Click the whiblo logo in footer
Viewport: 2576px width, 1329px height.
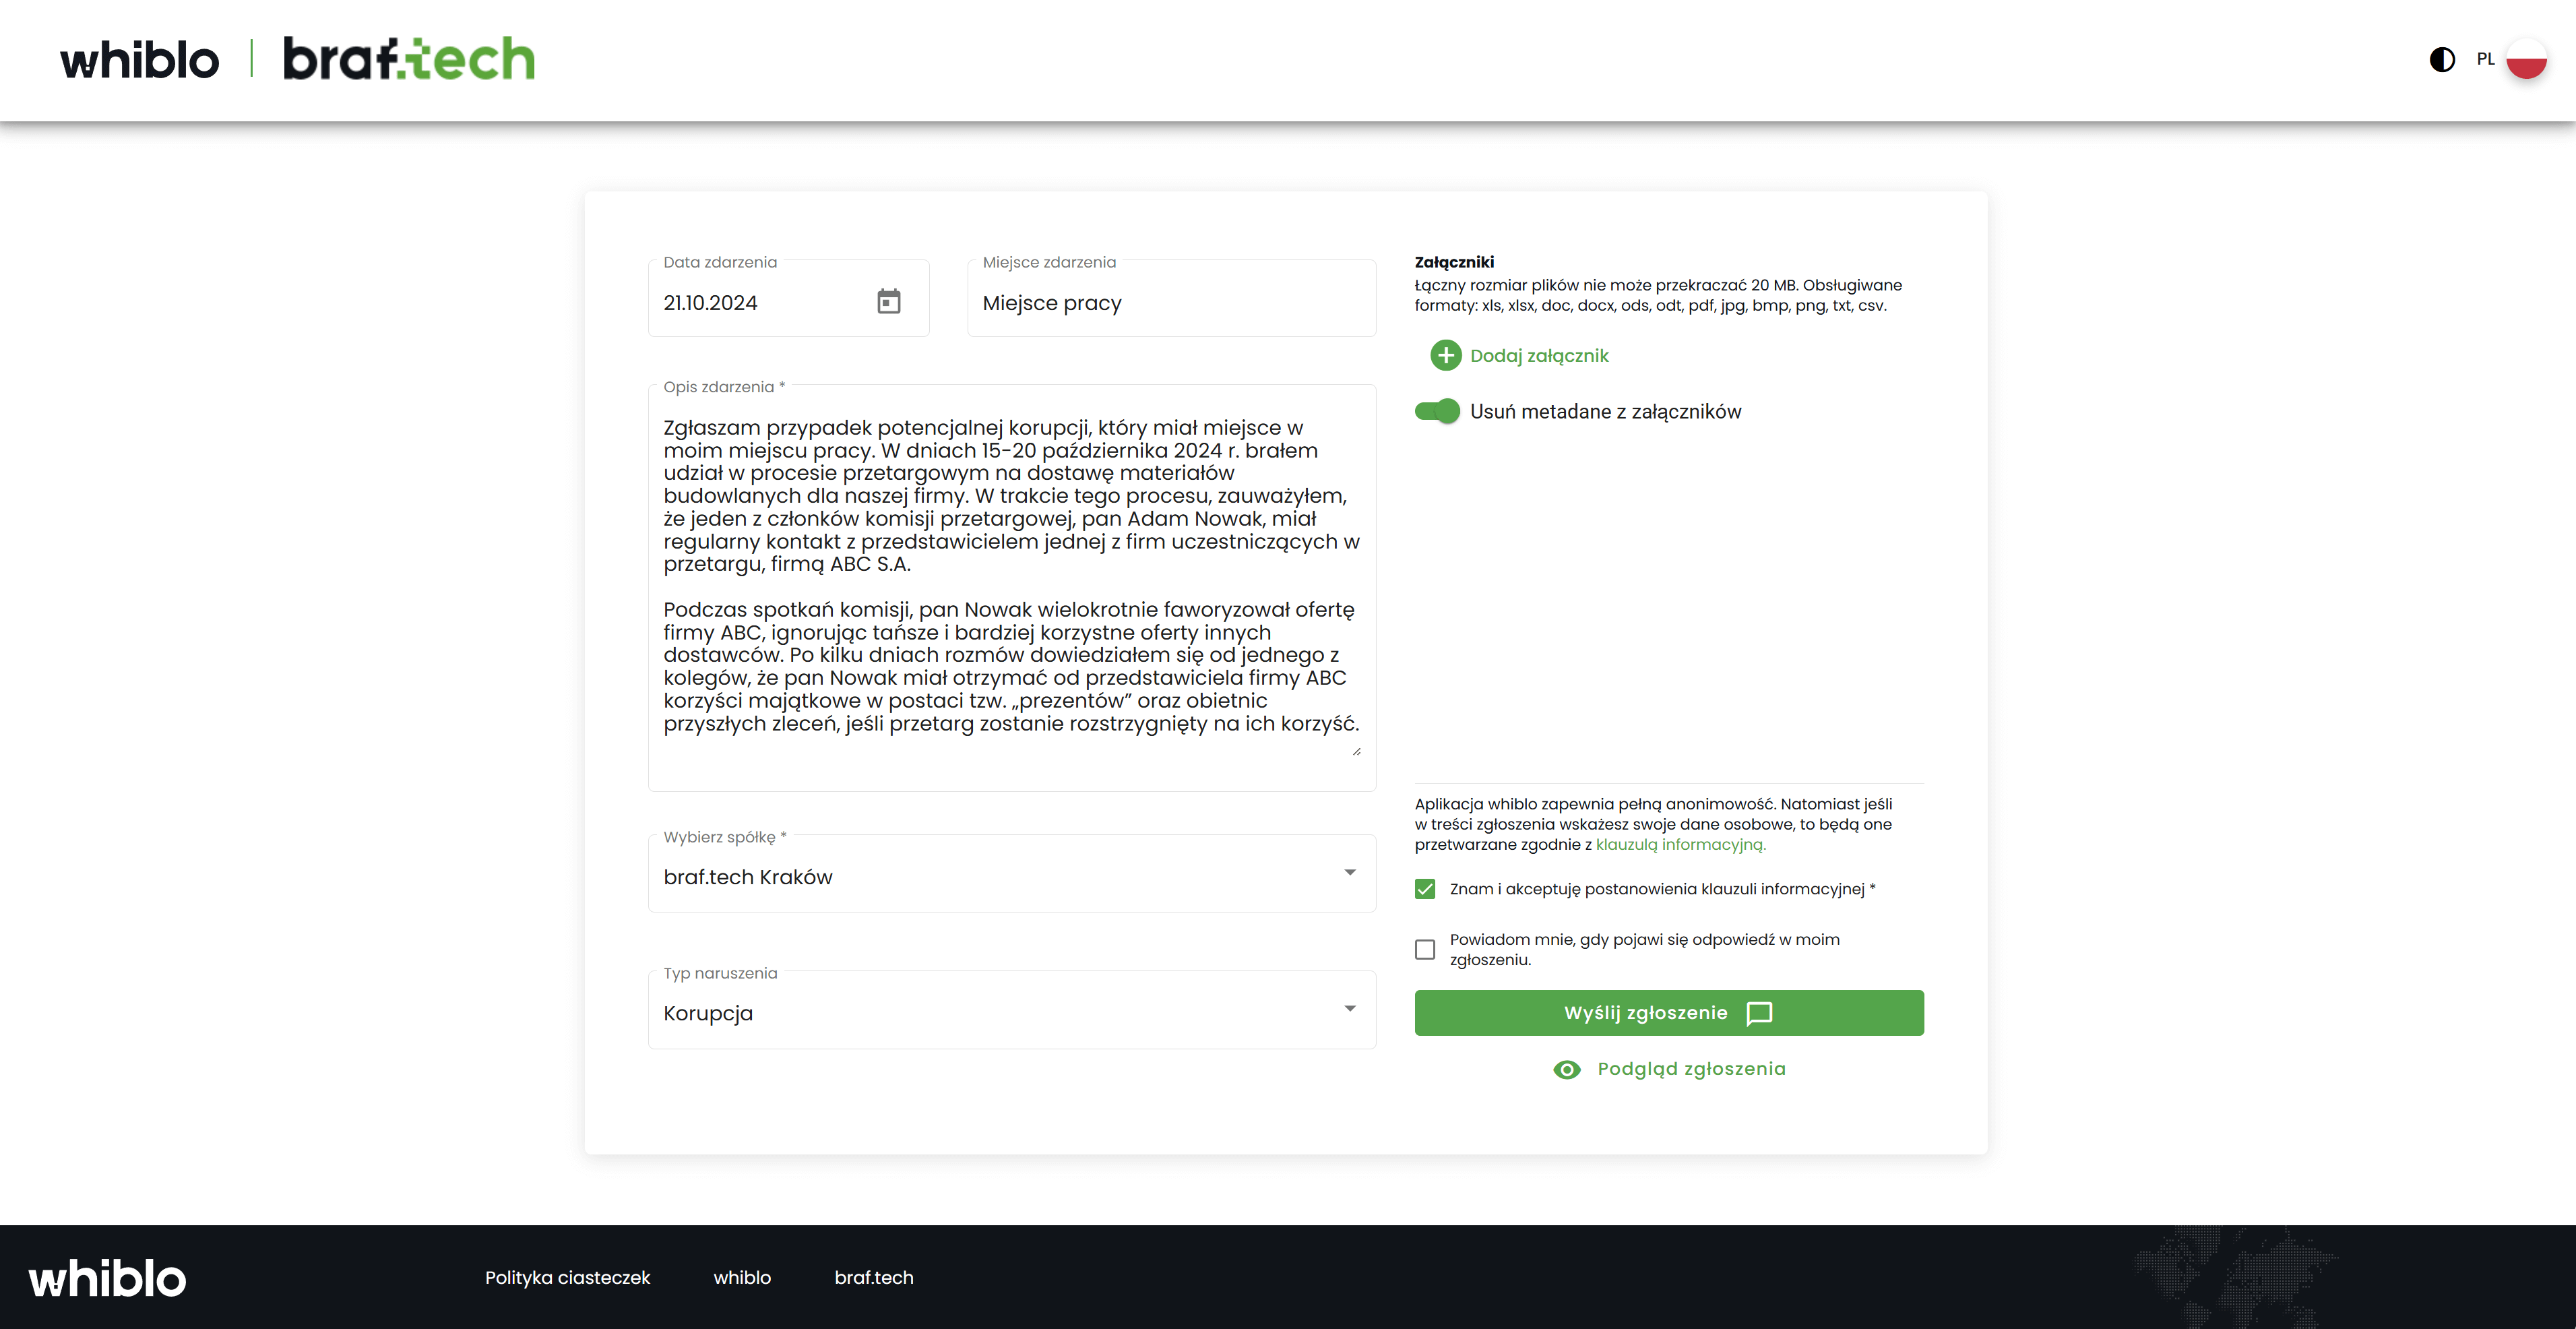107,1278
